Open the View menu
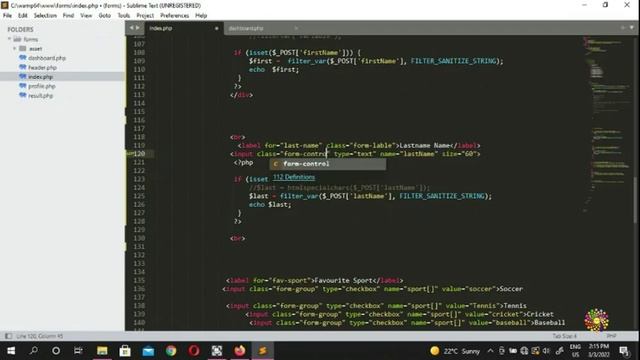640x360 pixels. [86, 16]
